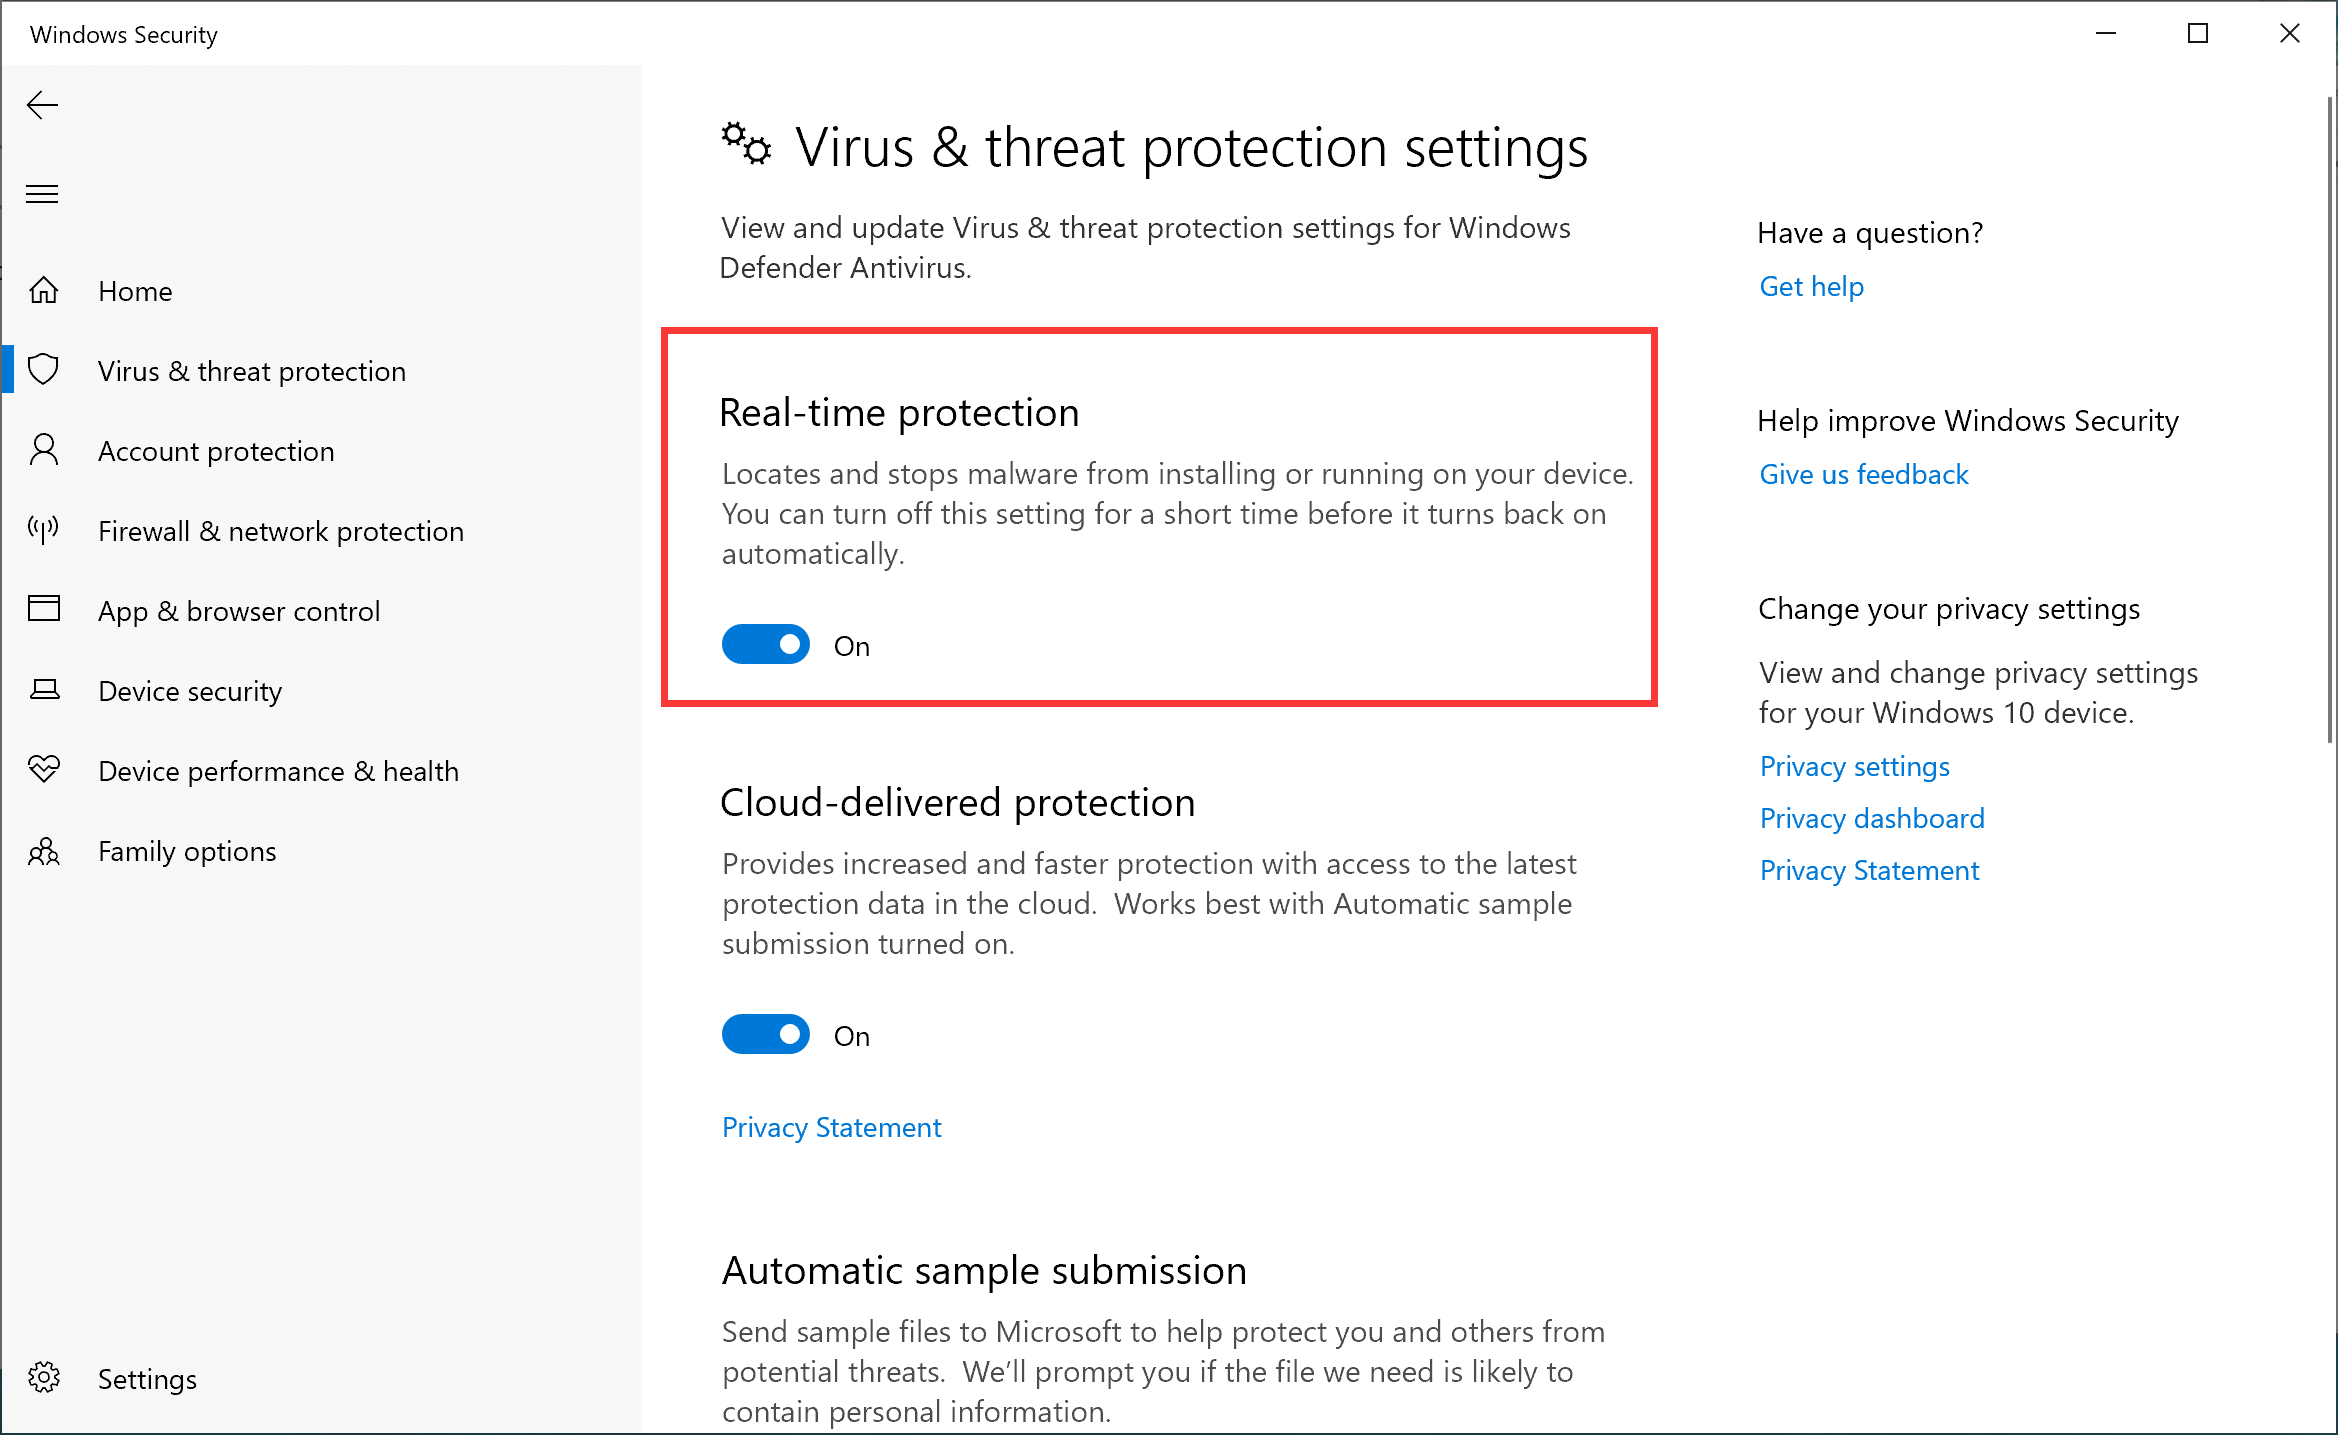Click the Account protection person icon
This screenshot has width=2338, height=1435.
click(44, 450)
